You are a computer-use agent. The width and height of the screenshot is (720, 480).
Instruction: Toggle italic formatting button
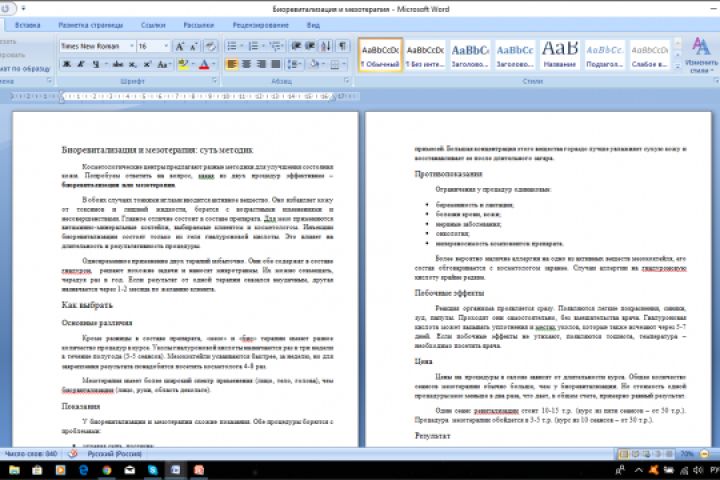[x=81, y=64]
